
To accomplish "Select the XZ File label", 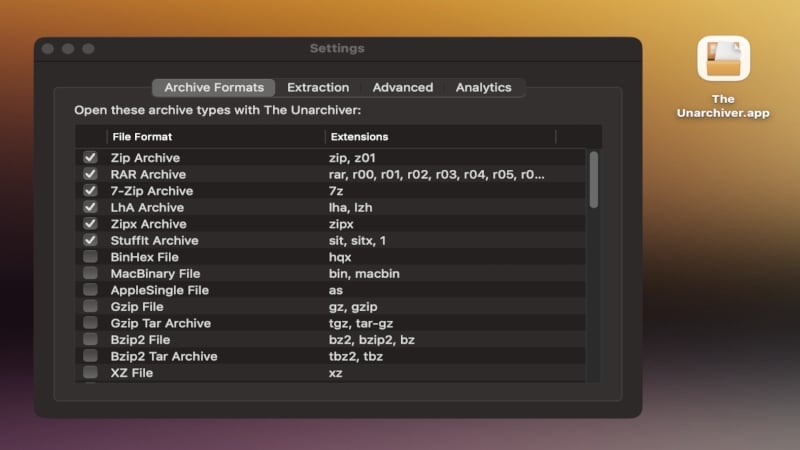I will point(132,373).
